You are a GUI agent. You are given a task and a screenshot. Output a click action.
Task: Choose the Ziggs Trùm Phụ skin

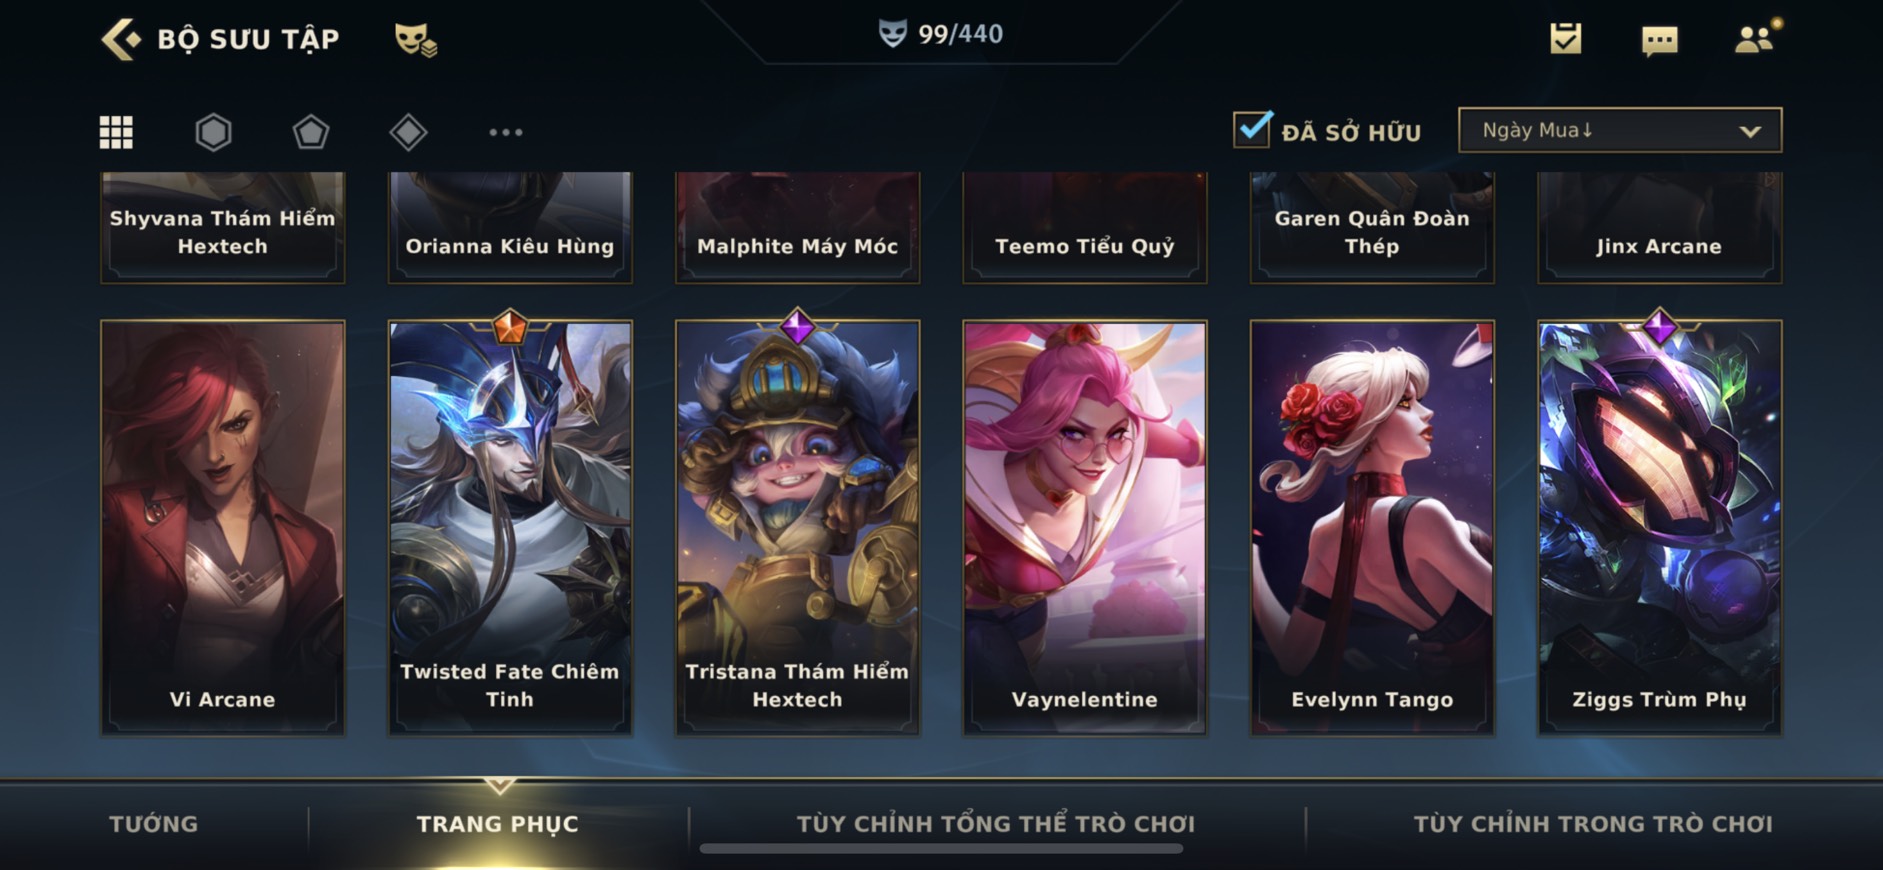pyautogui.click(x=1659, y=527)
